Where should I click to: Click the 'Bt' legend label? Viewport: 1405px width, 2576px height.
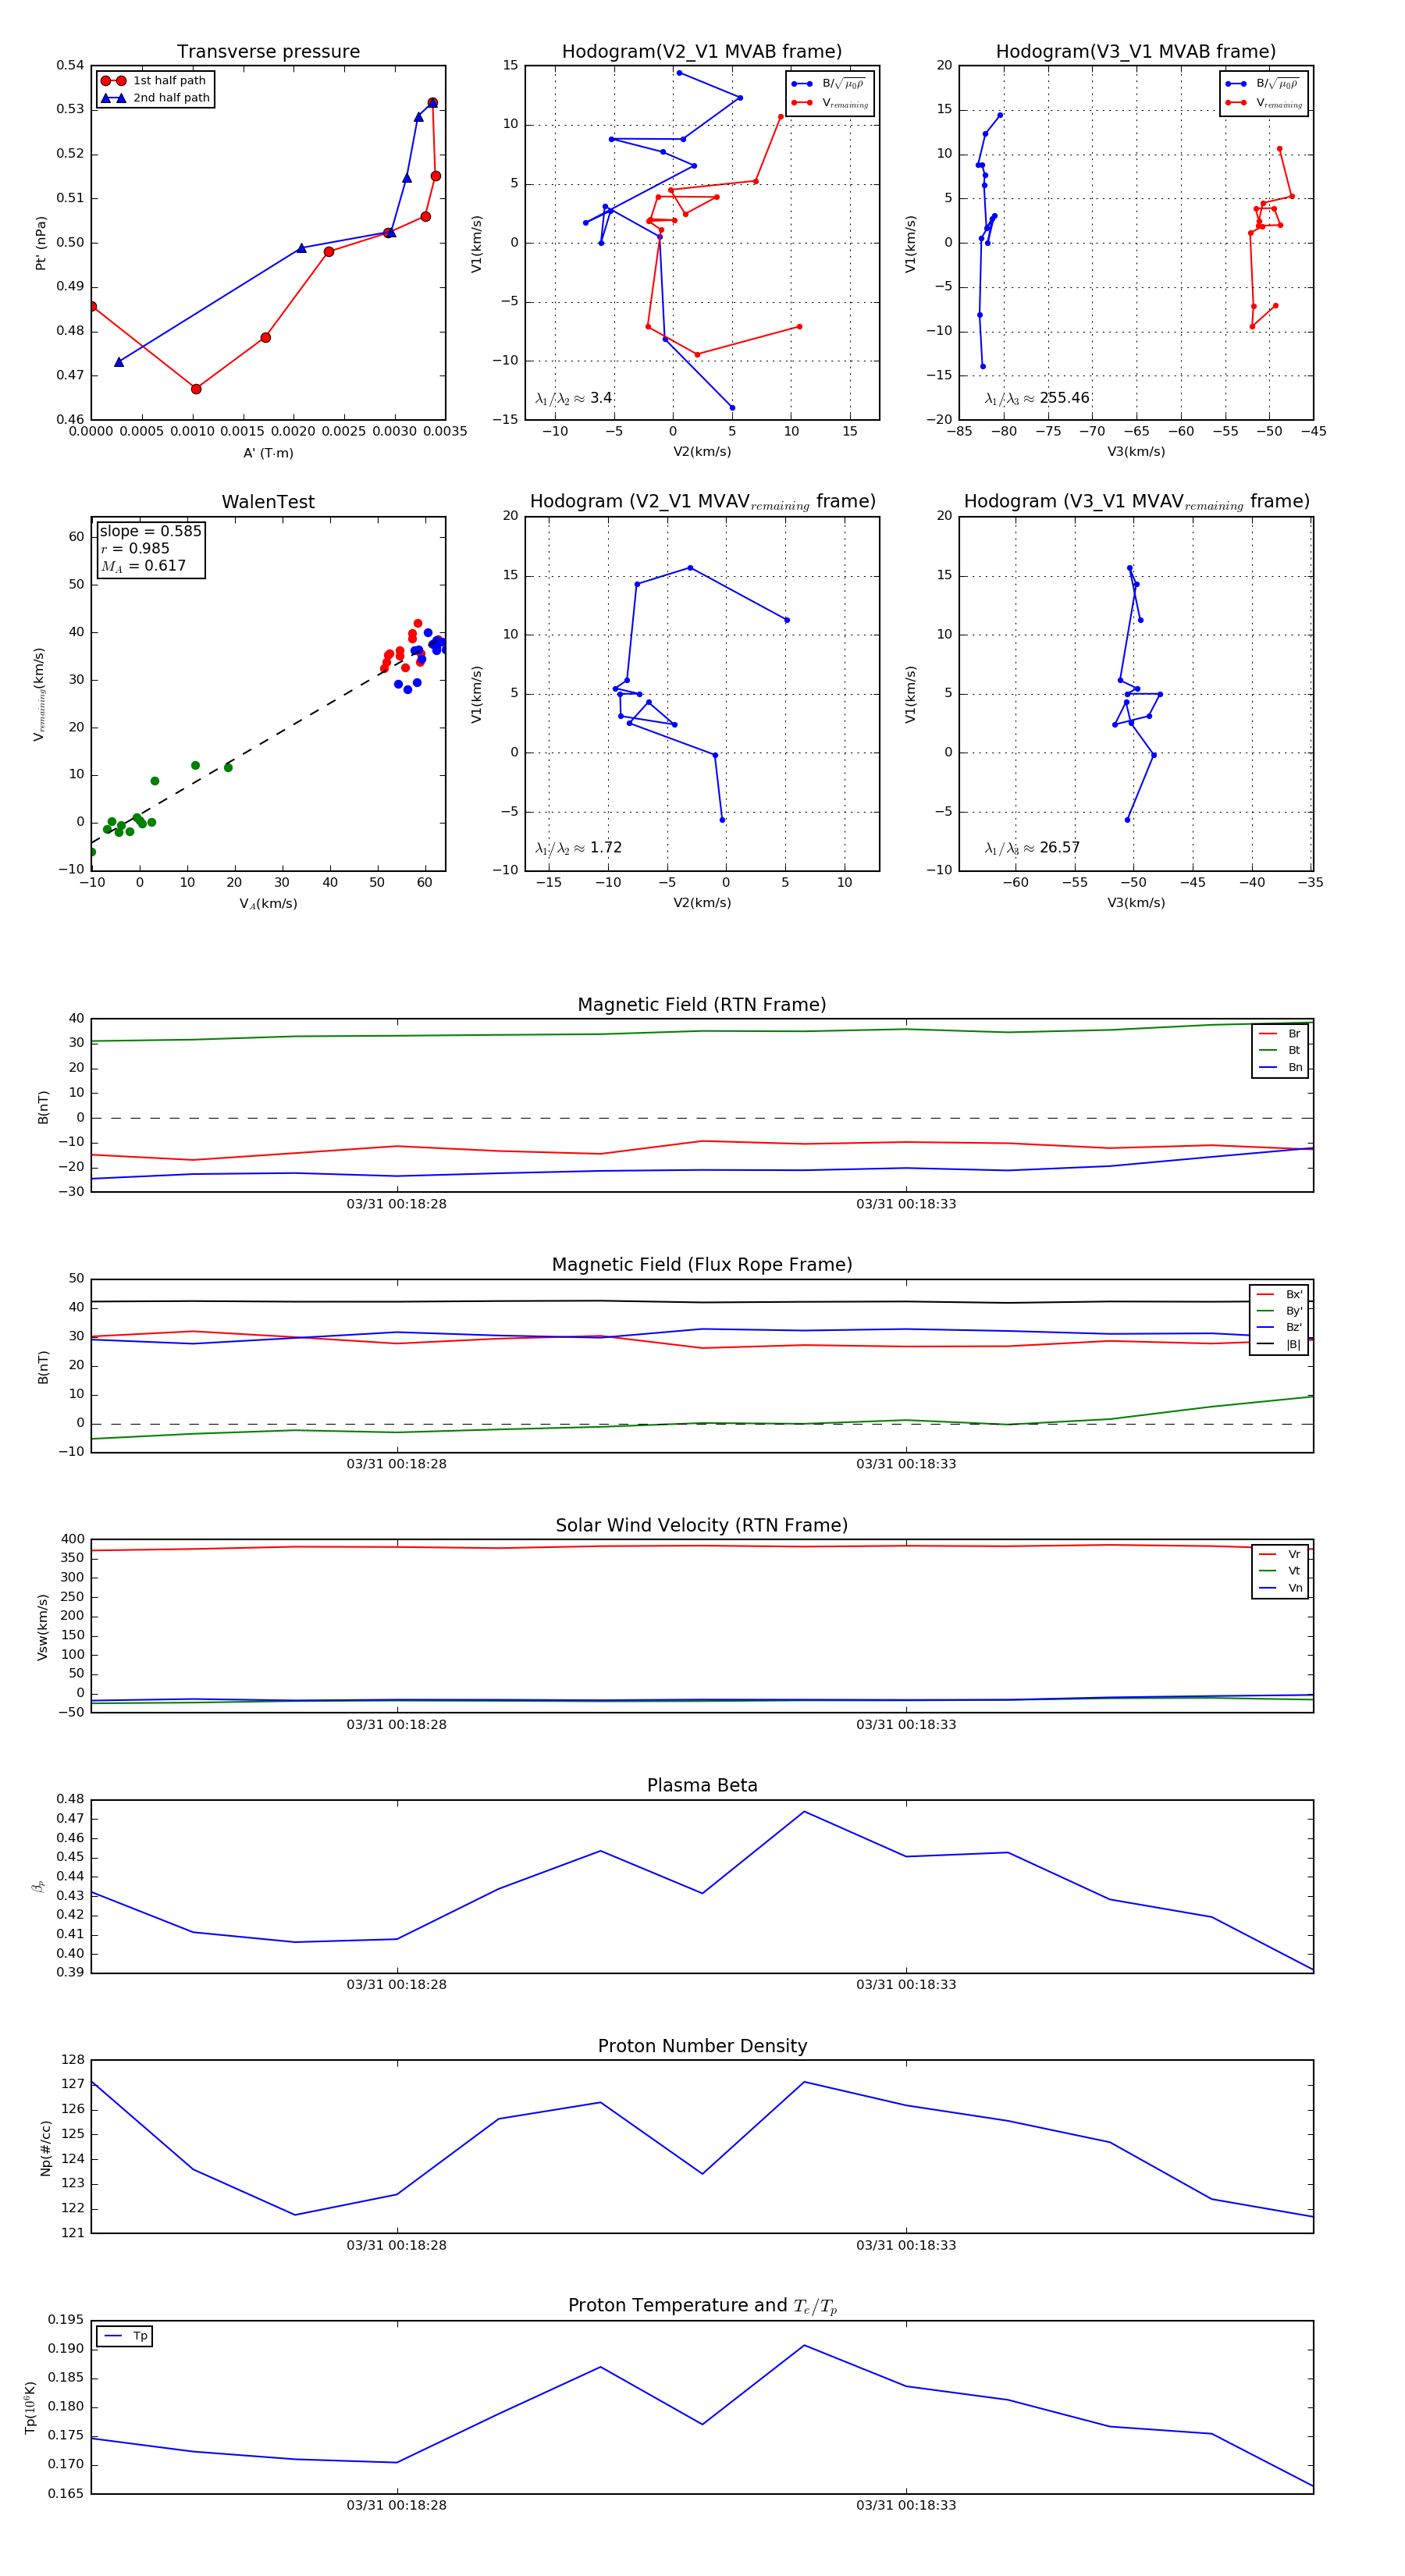[1294, 1050]
